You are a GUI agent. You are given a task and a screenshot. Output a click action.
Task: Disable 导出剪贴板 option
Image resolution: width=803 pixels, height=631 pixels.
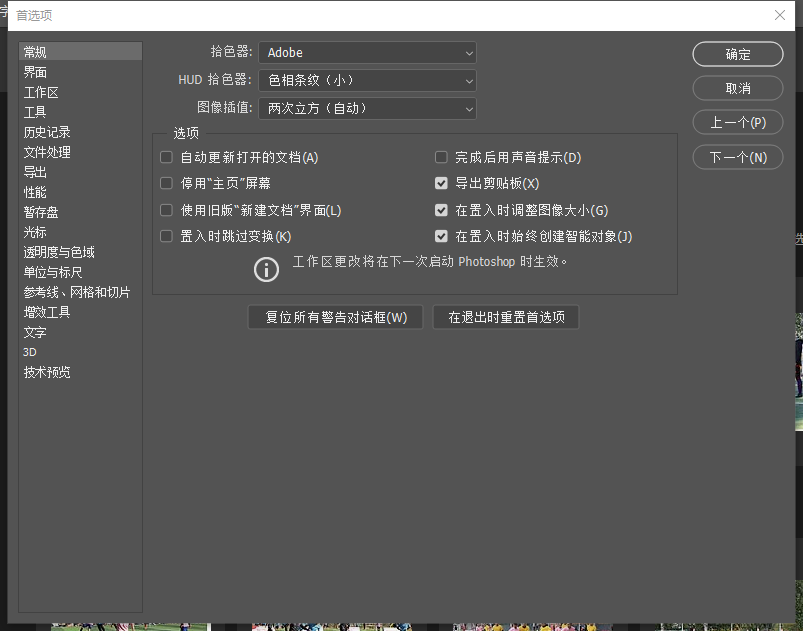coord(441,183)
